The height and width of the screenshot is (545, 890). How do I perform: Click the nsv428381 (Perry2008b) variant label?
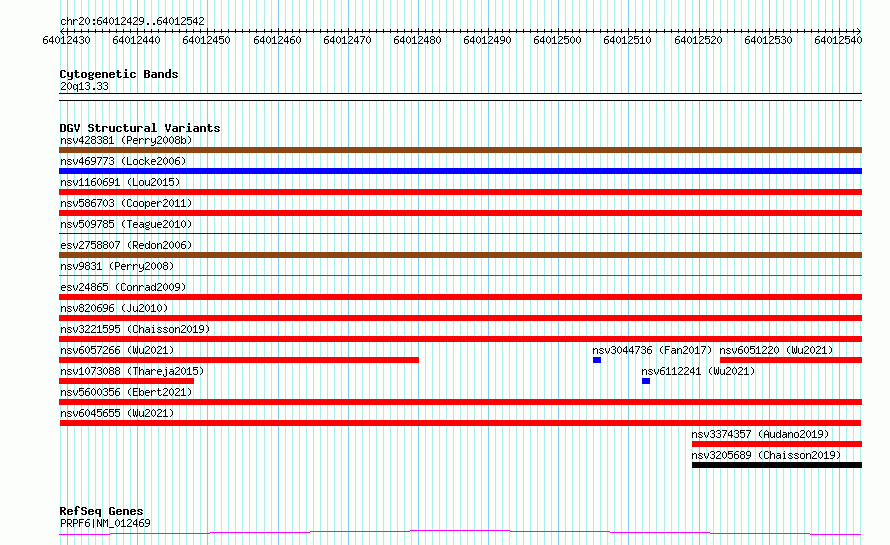(126, 140)
